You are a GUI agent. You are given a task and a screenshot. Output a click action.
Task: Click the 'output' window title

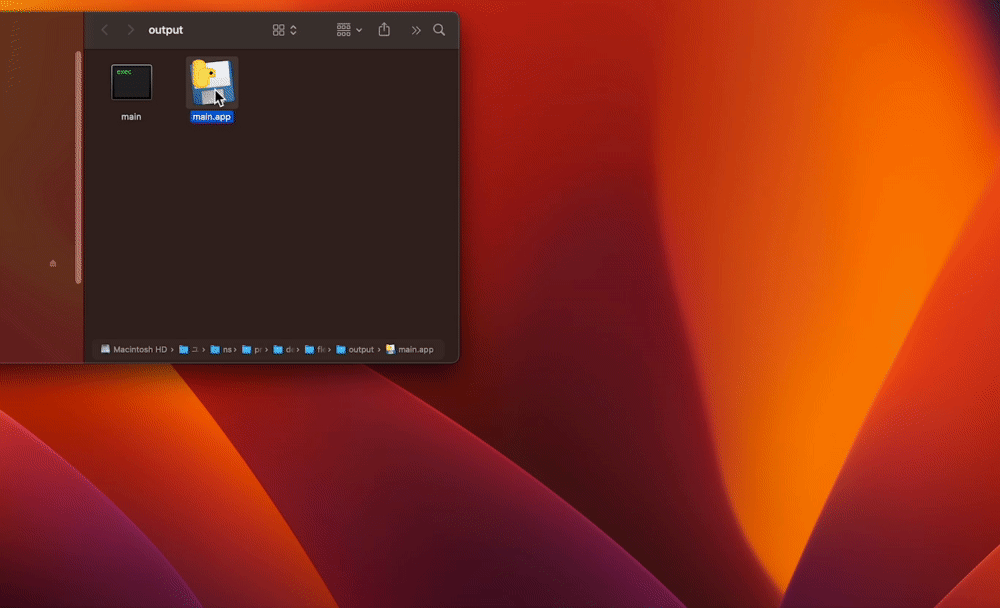pos(165,30)
